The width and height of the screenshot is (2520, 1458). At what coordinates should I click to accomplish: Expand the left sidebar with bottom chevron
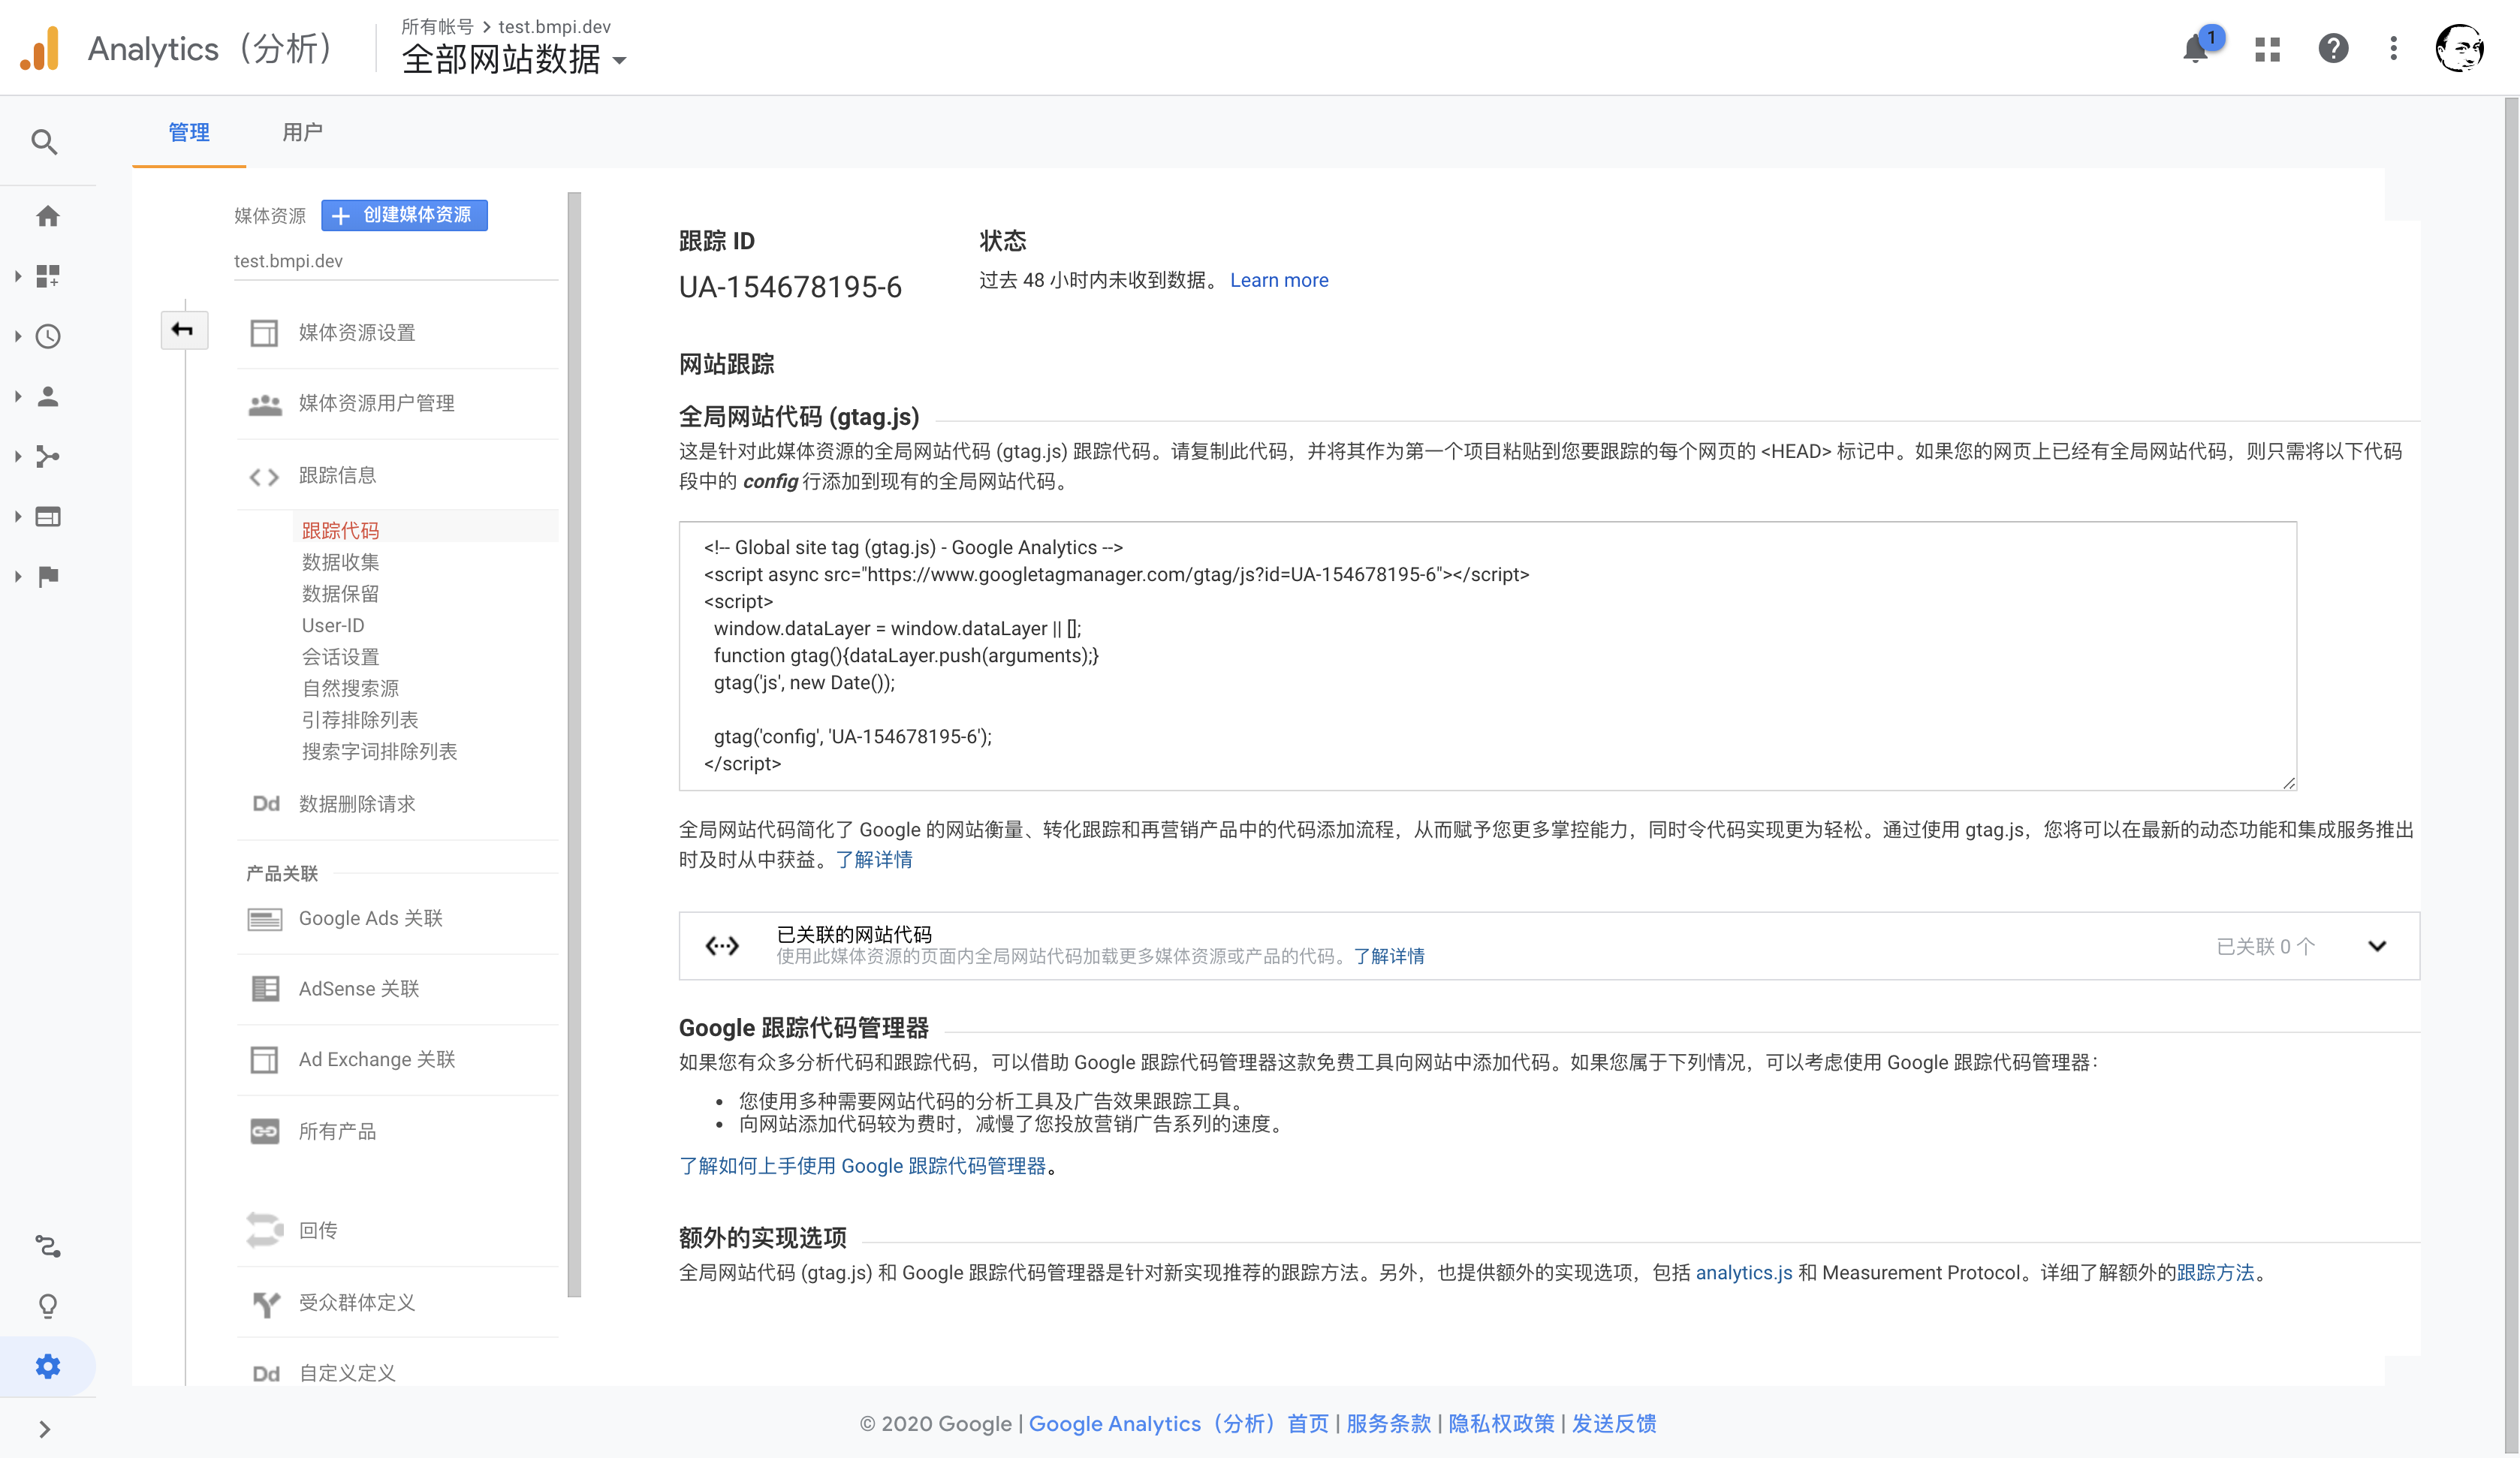pyautogui.click(x=44, y=1429)
